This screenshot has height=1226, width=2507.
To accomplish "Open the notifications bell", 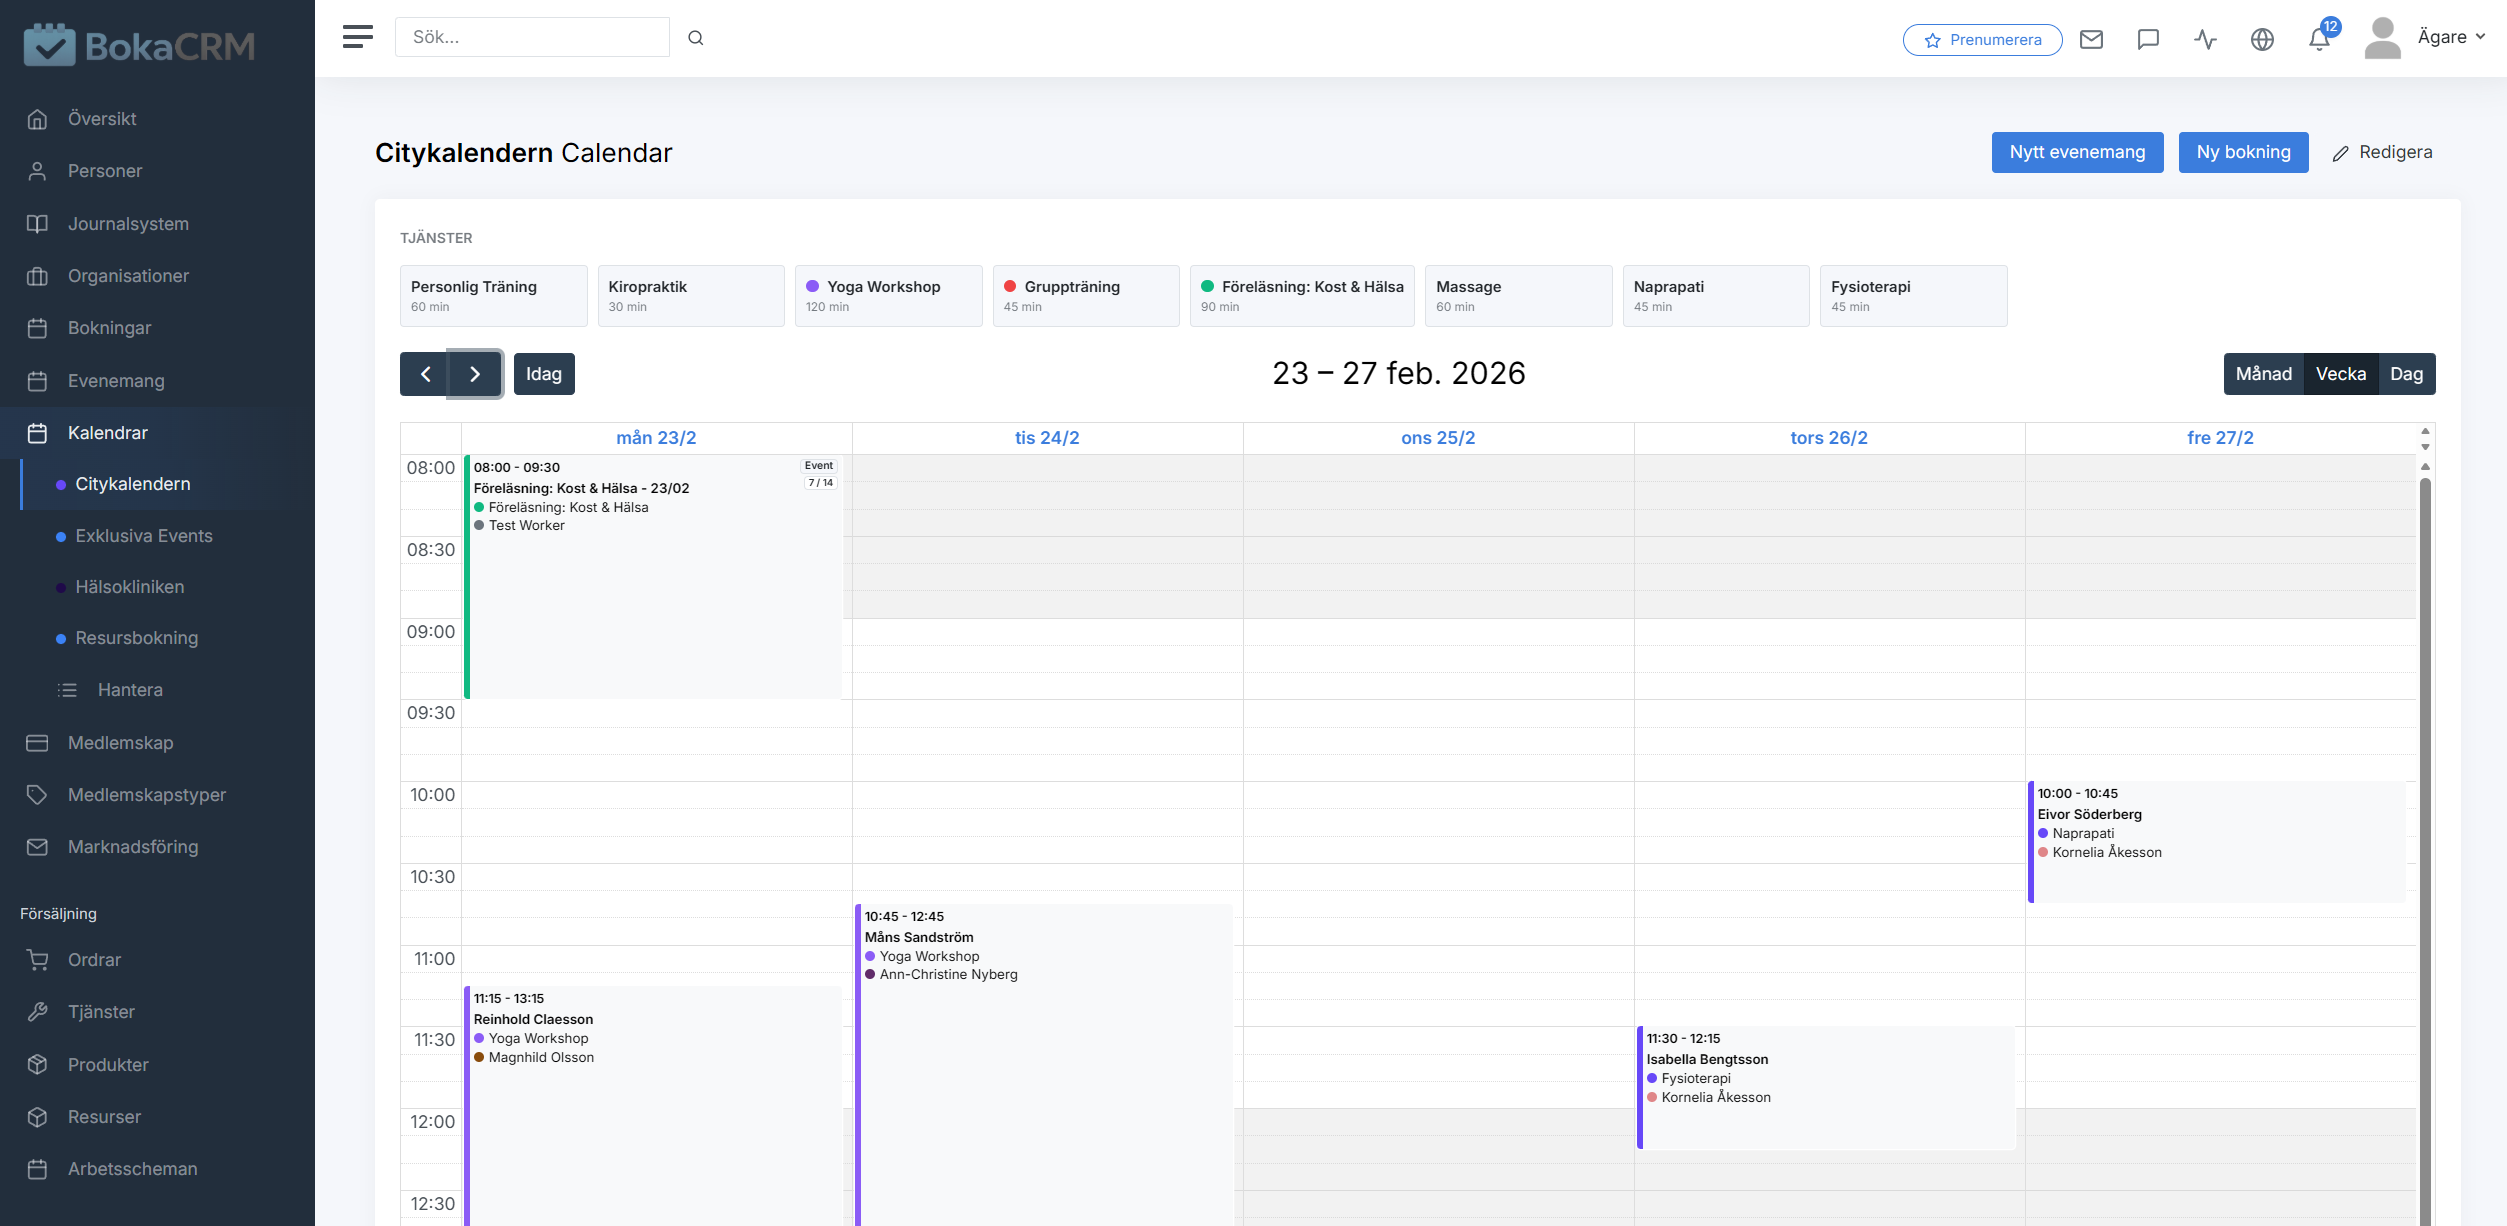I will tap(2319, 39).
